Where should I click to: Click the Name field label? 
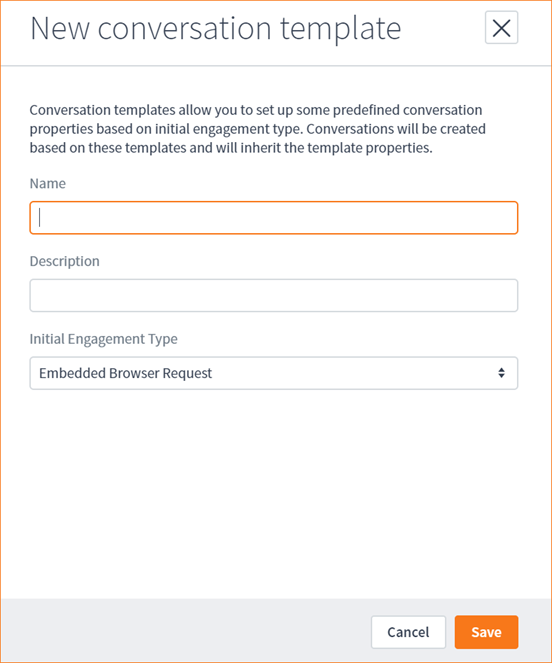tap(48, 184)
